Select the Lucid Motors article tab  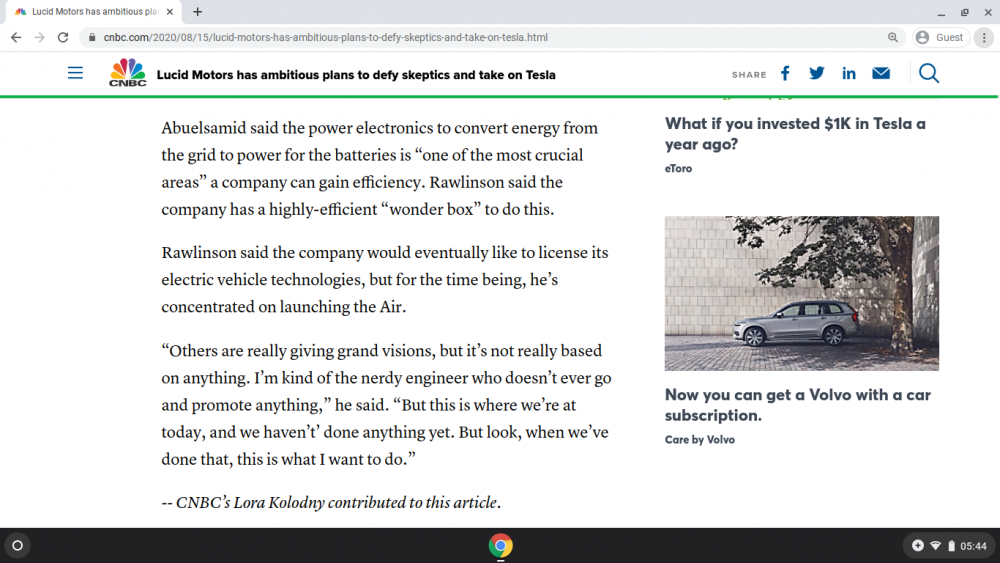tap(92, 11)
